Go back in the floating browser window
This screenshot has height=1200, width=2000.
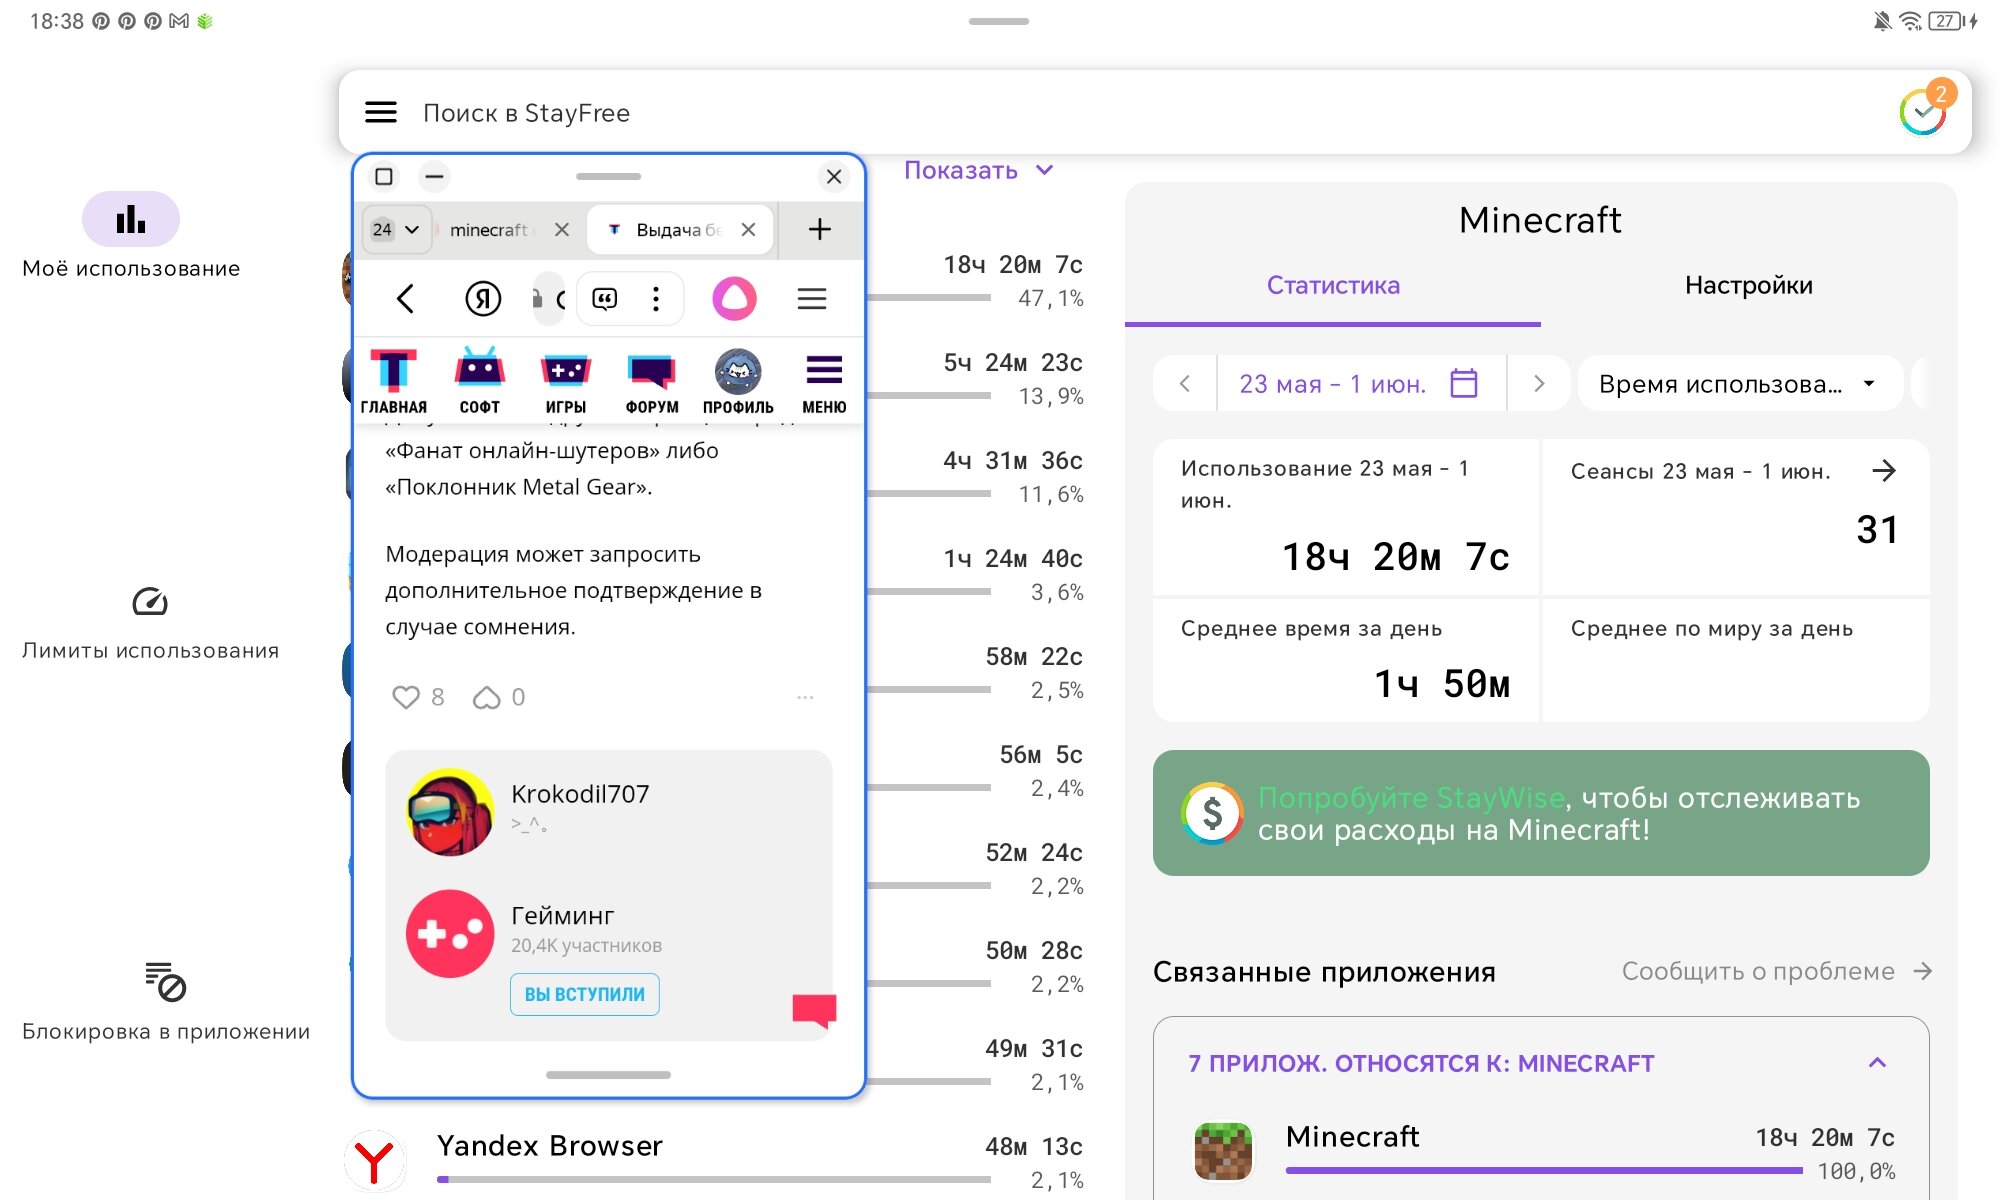405,298
